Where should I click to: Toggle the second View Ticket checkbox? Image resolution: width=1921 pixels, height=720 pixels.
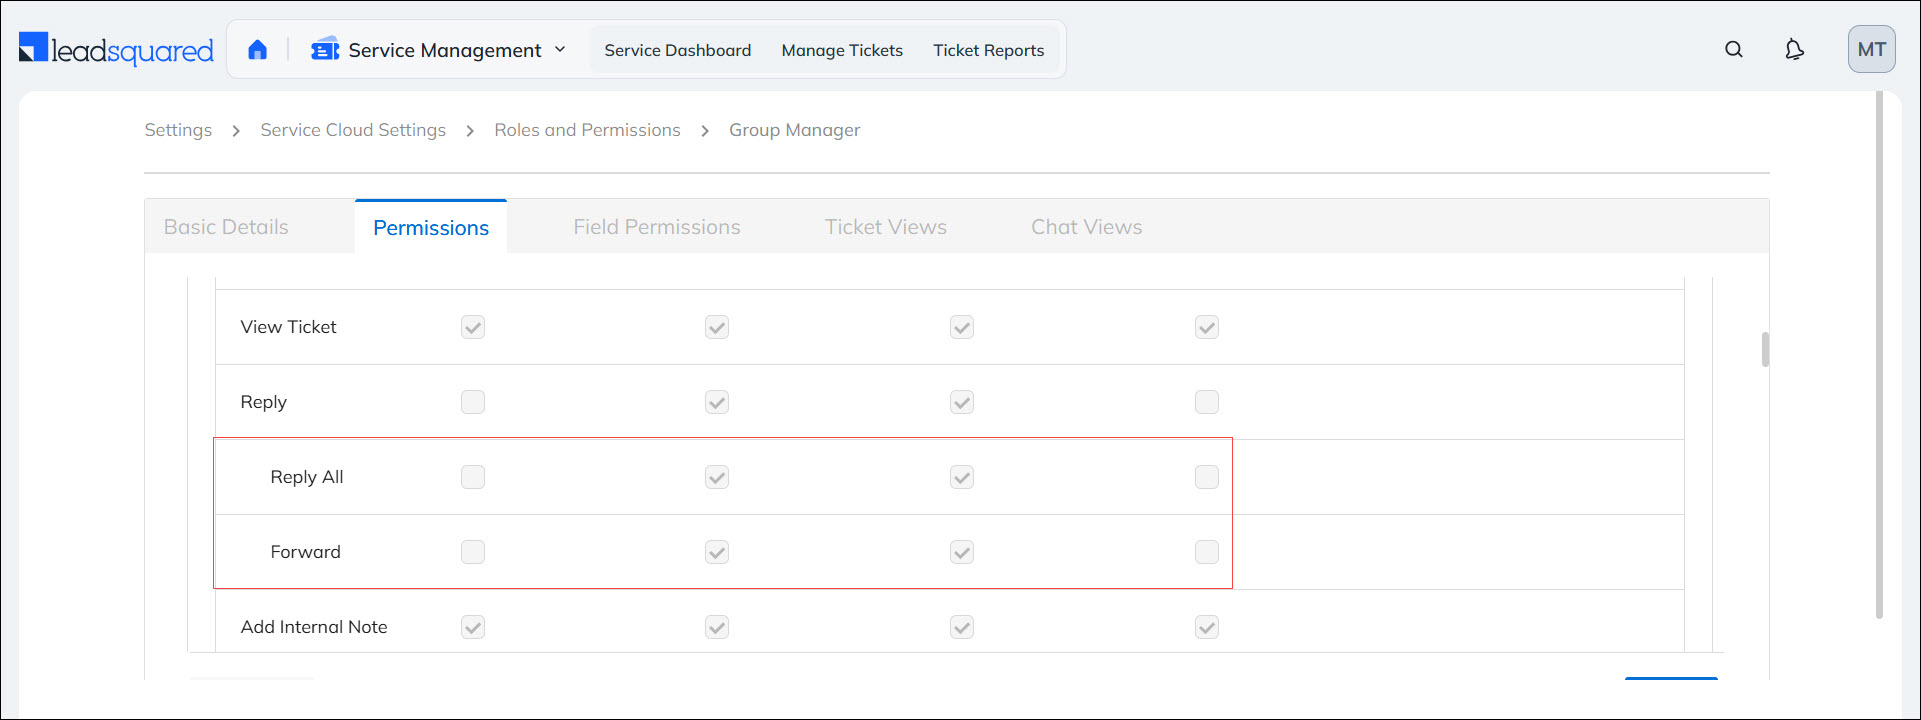tap(717, 327)
